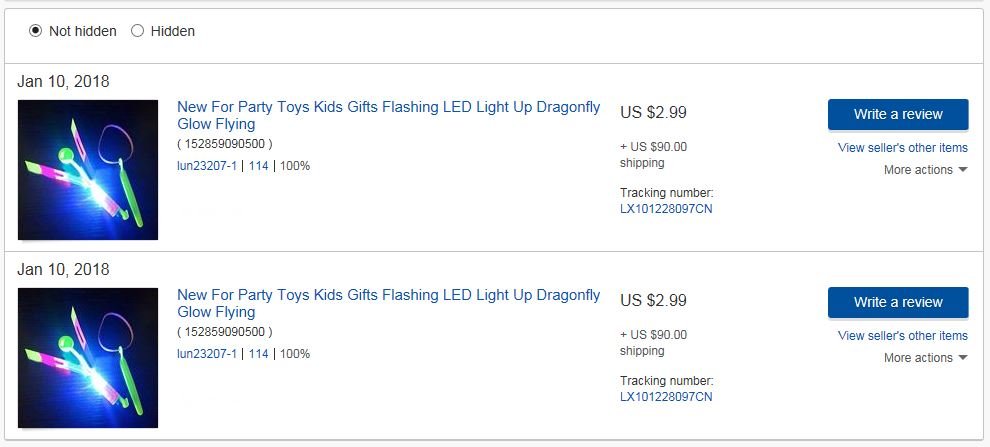Open seller lun23207-1 profile in second order
The image size is (990, 447).
(x=207, y=354)
